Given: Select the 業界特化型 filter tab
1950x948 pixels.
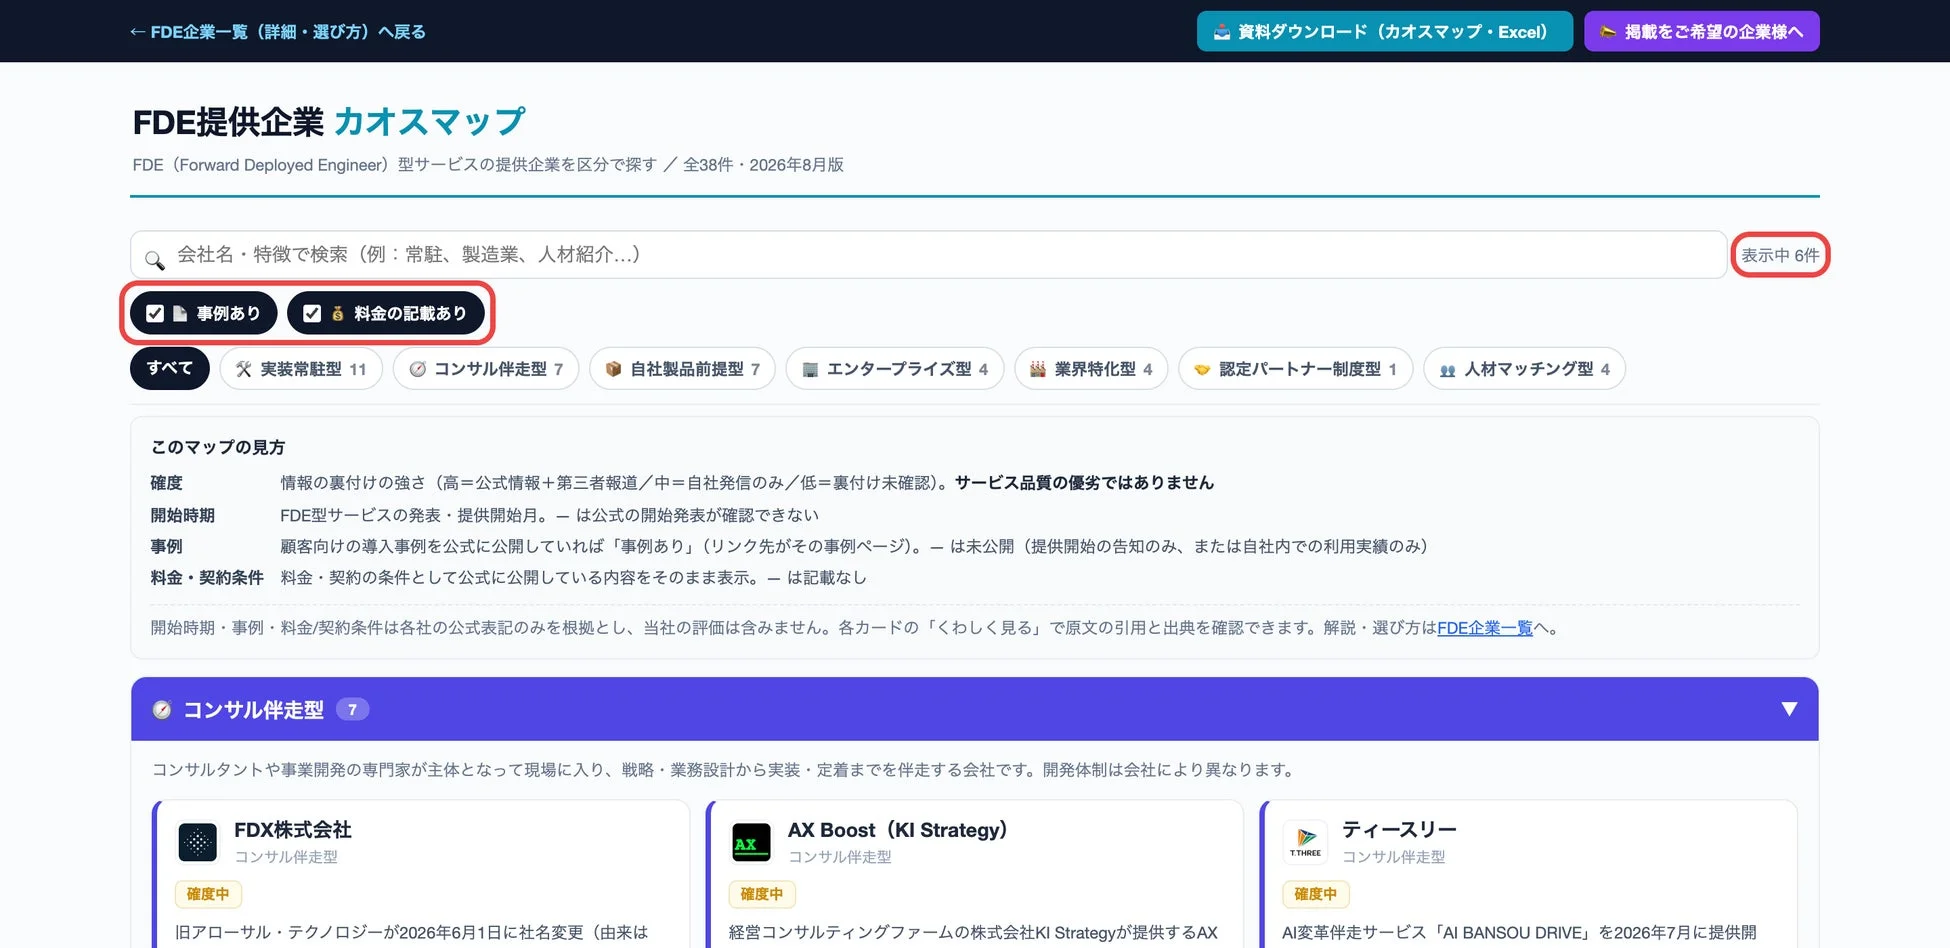Looking at the screenshot, I should (1091, 369).
